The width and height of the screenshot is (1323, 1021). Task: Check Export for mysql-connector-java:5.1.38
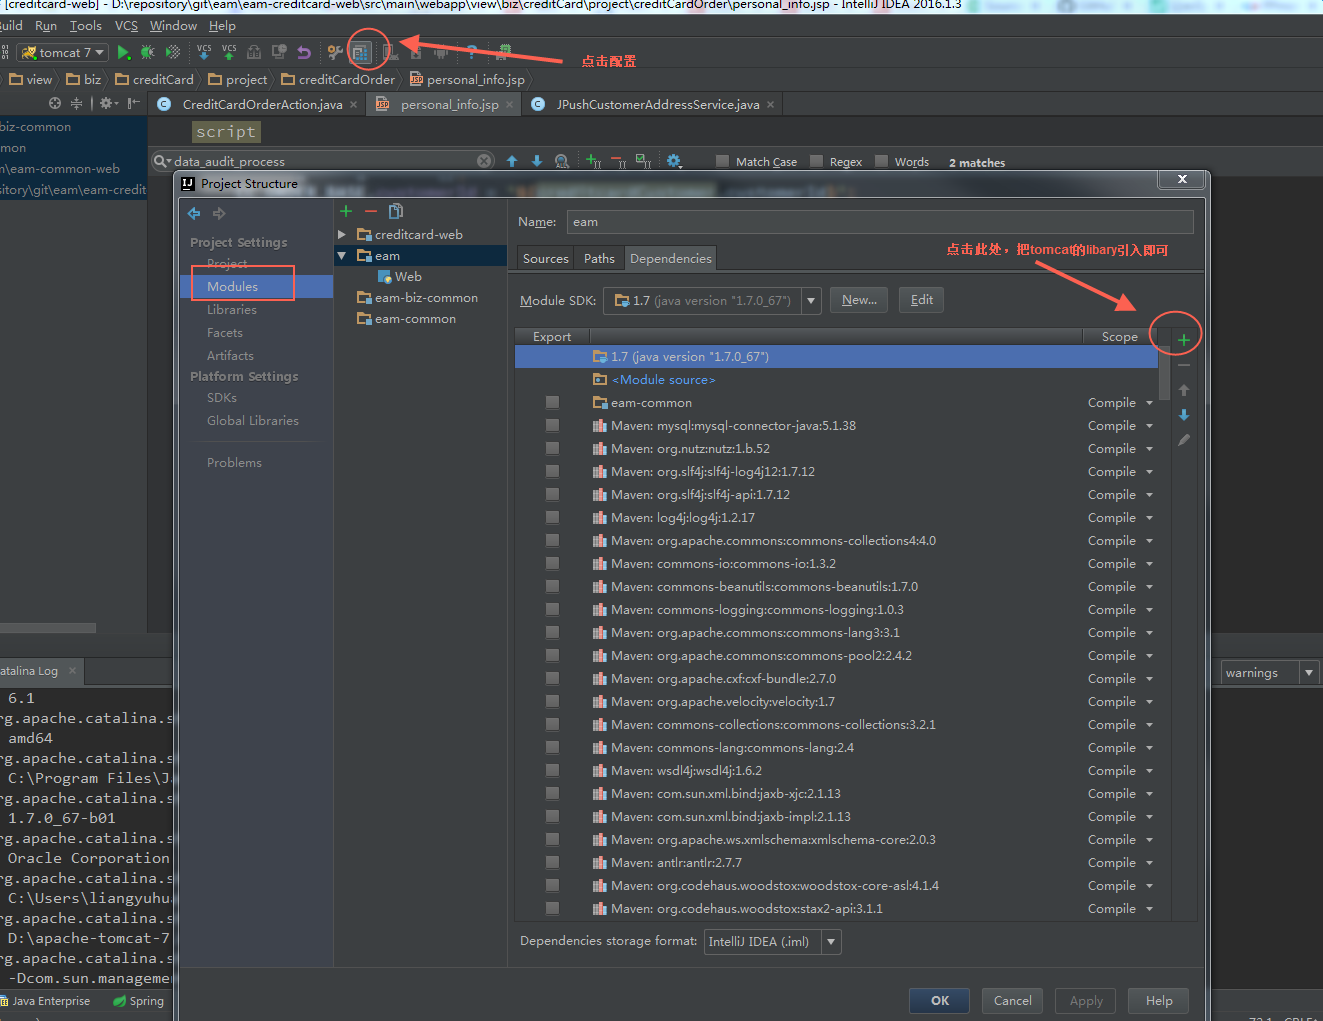[x=552, y=425]
